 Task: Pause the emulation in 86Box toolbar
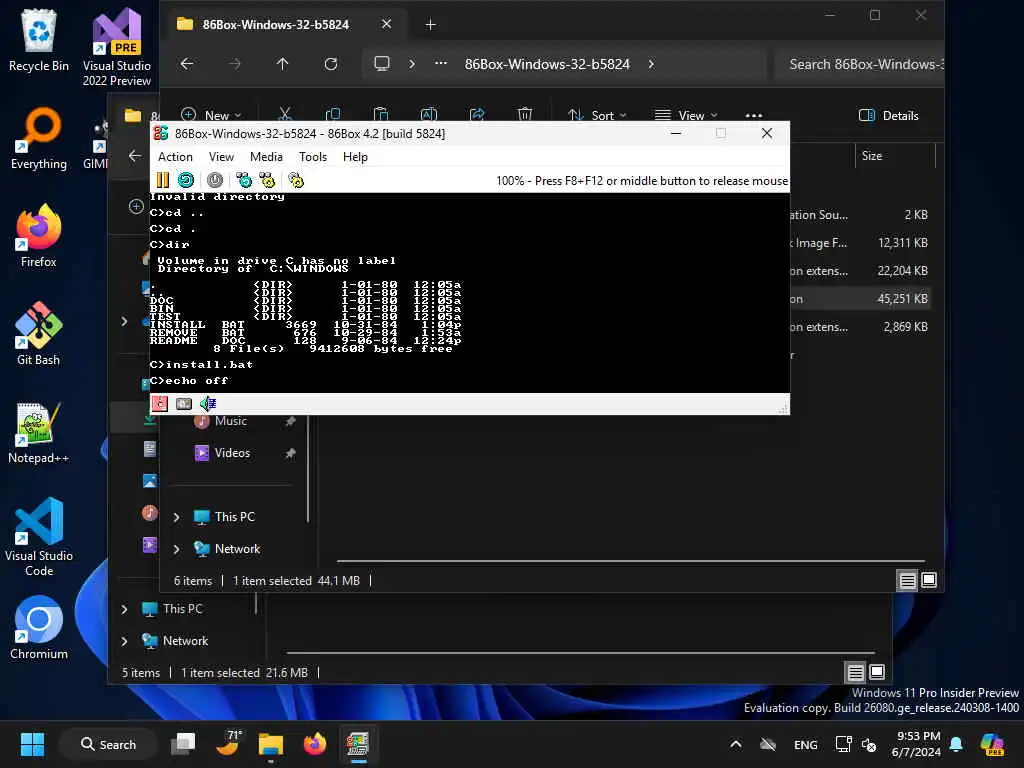(163, 180)
